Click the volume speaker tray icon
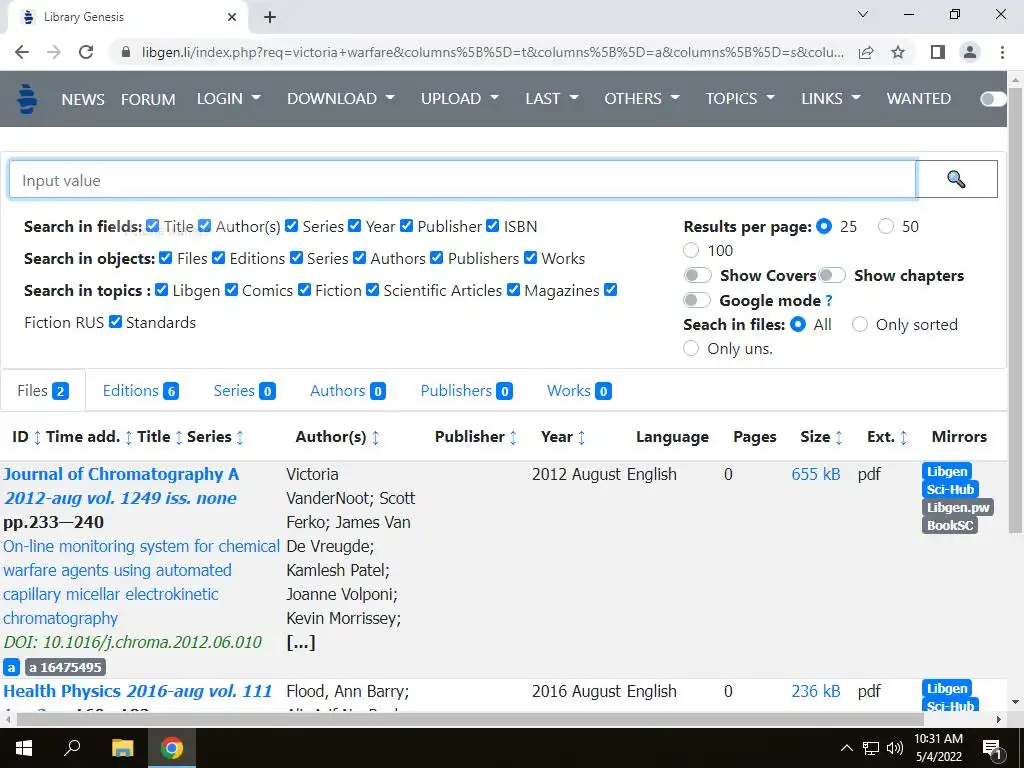The image size is (1024, 768). tap(895, 748)
